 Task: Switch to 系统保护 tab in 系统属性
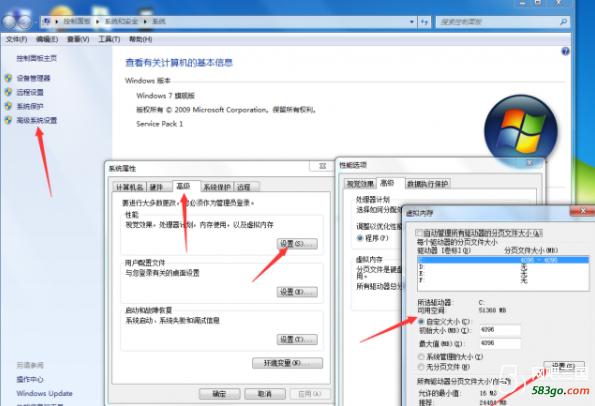(217, 187)
